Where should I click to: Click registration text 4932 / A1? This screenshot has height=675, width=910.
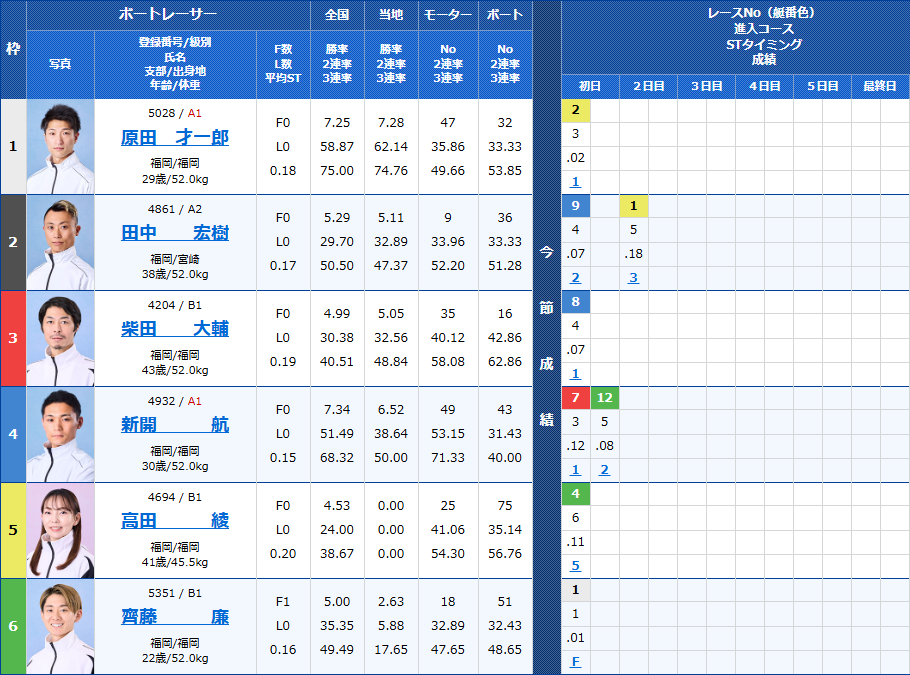175,401
